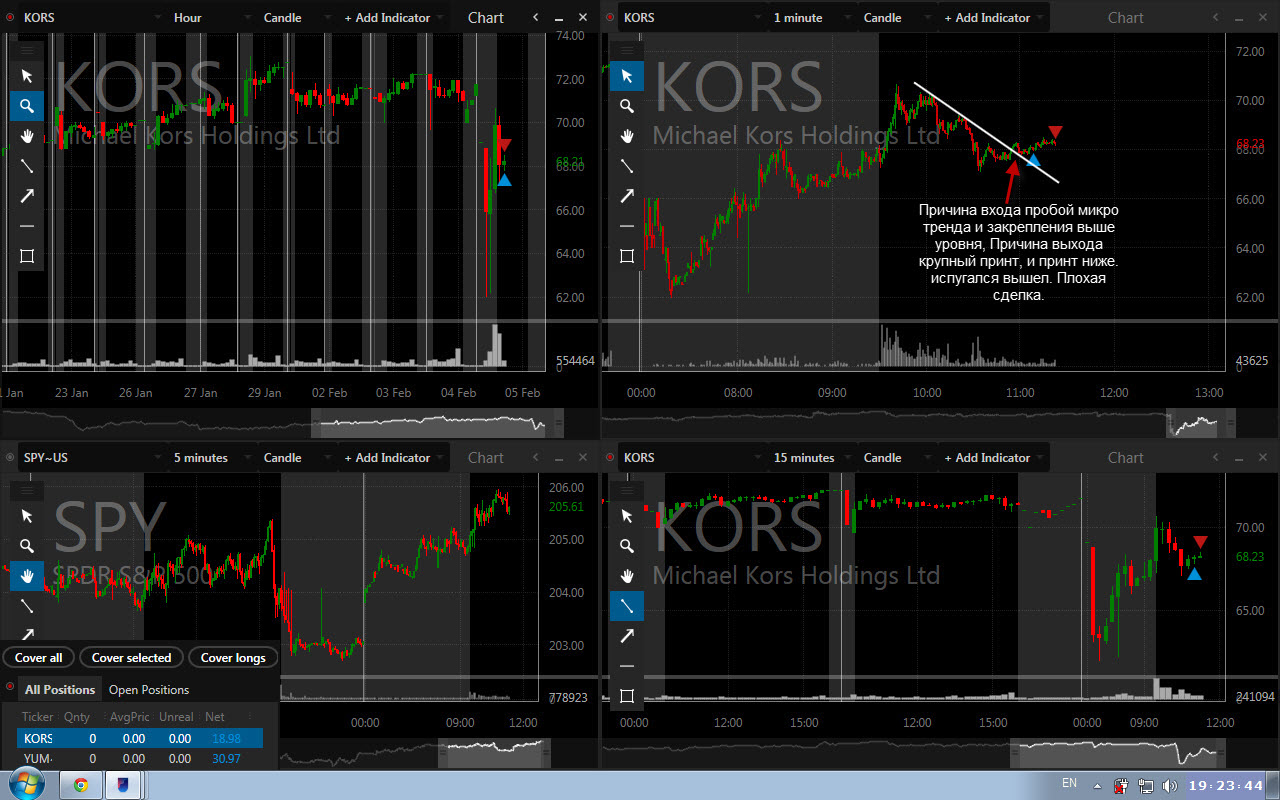Select horizontal line tool in KORS 1 minute chart

click(x=627, y=226)
